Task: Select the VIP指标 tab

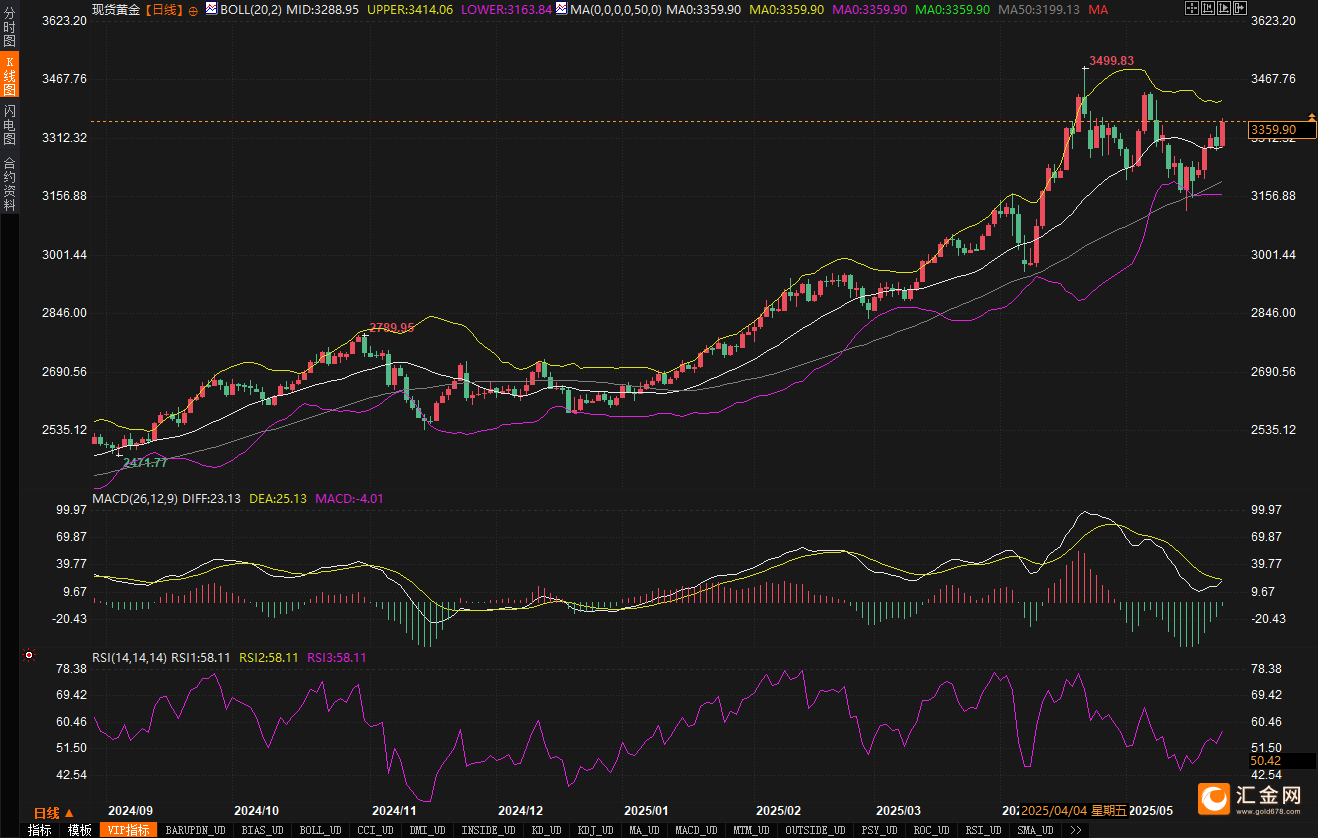Action: coord(127,830)
